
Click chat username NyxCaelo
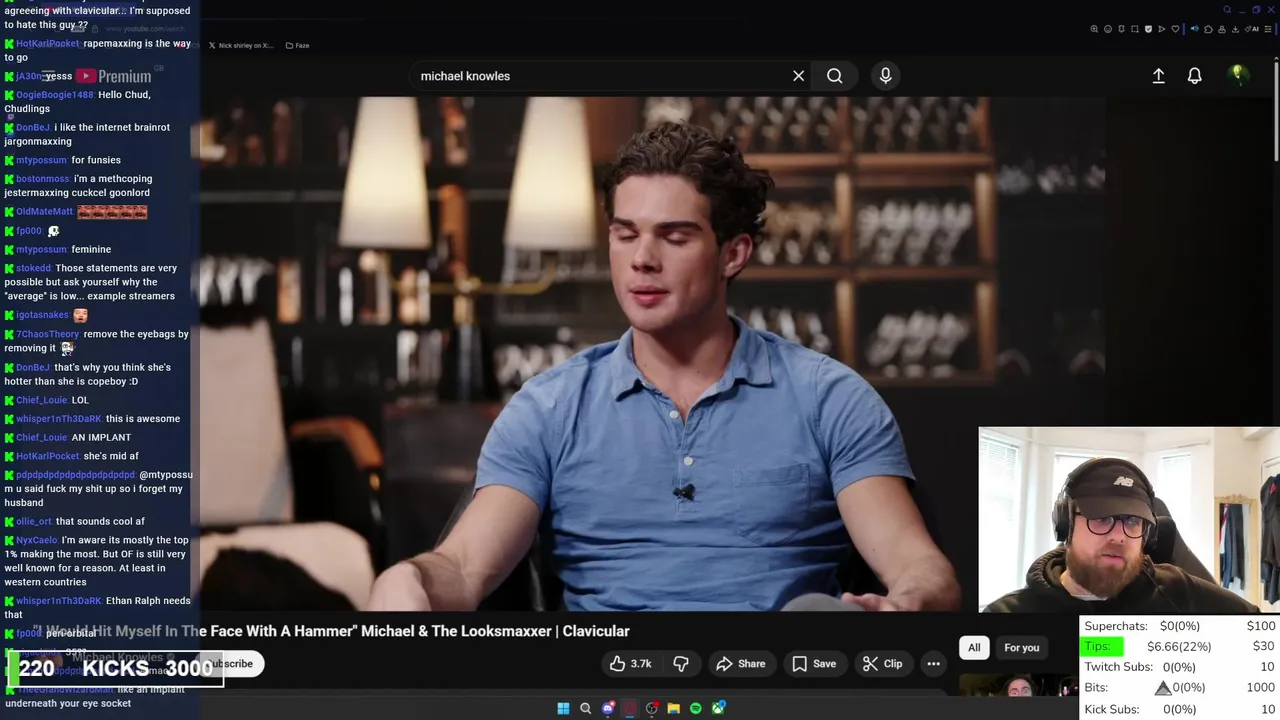(37, 540)
